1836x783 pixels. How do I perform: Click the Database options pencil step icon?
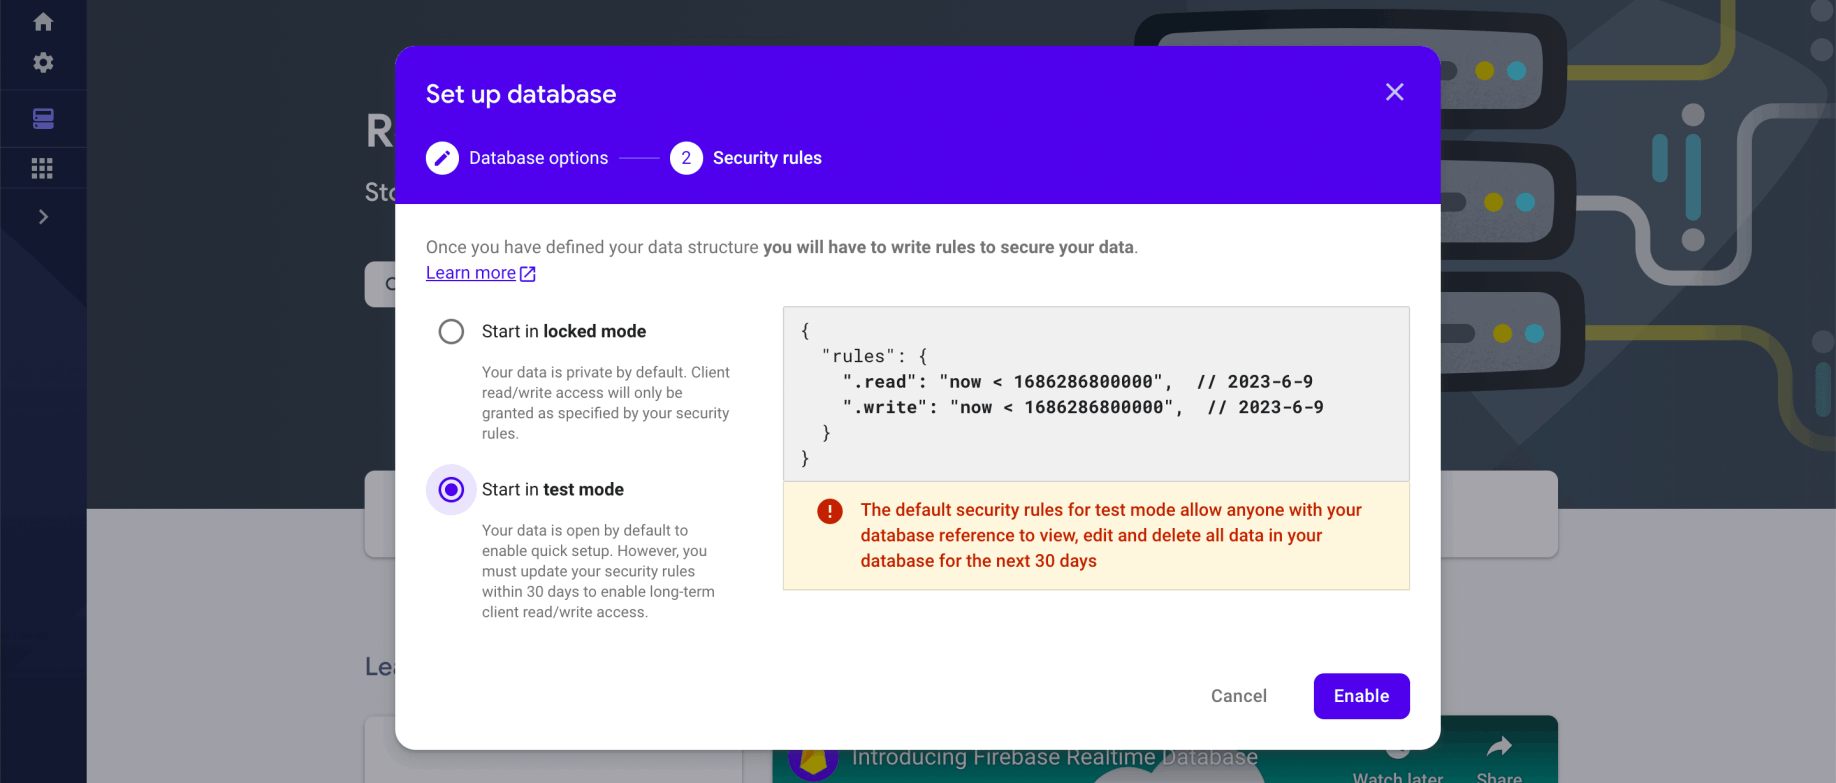click(442, 158)
